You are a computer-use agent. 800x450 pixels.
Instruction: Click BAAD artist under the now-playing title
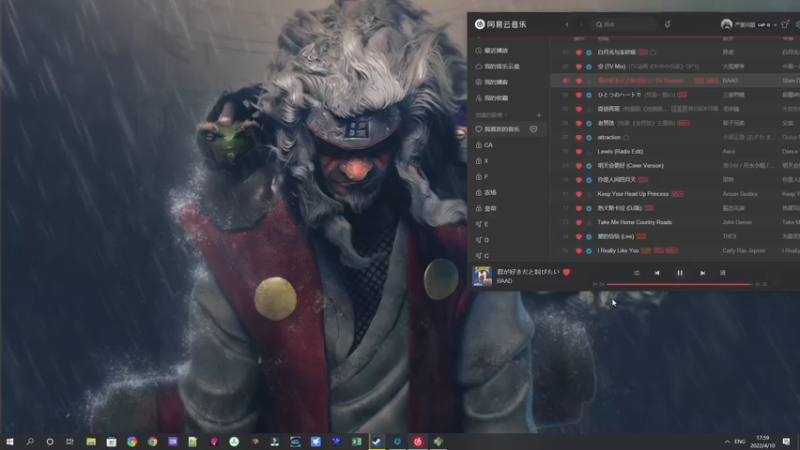point(505,281)
